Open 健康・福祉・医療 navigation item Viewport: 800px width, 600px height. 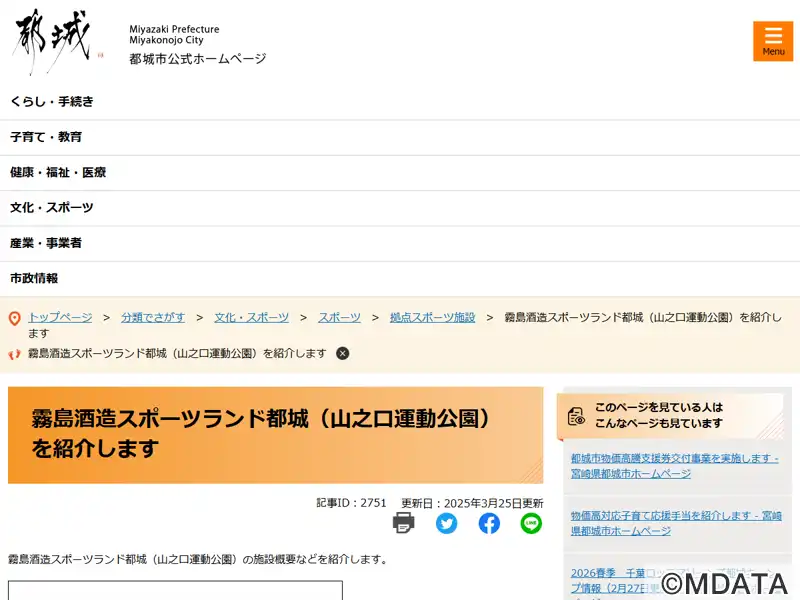(400, 172)
